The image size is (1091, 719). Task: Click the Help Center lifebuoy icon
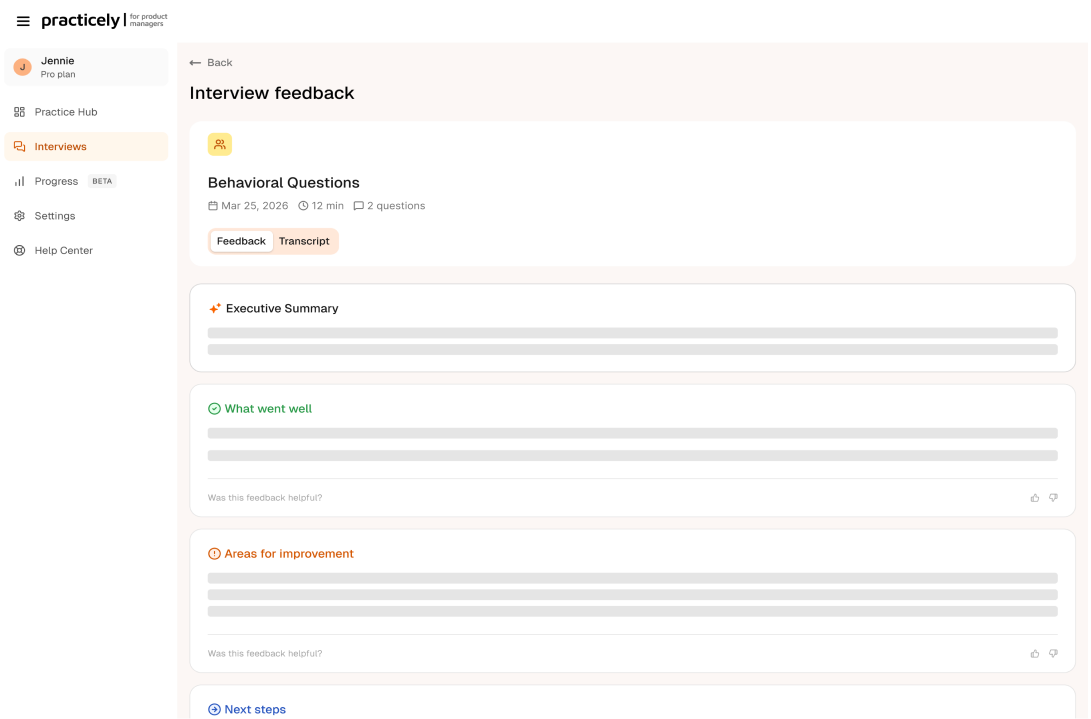pyautogui.click(x=19, y=251)
